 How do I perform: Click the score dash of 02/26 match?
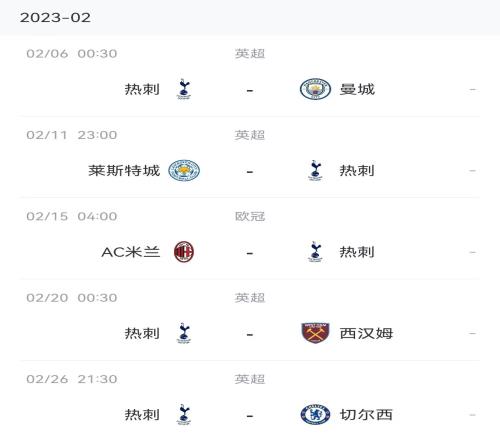pos(250,416)
